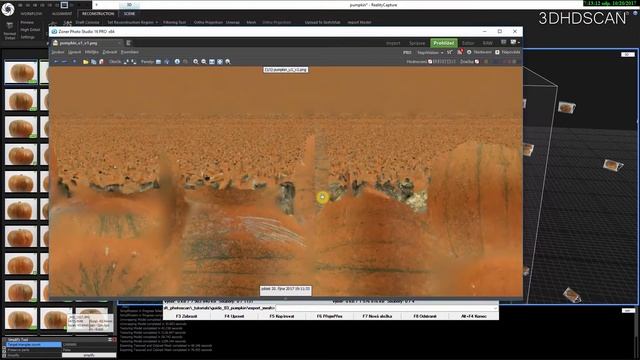This screenshot has height=360, width=640.
Task: Open the Upravit menu in Zoner
Action: pos(74,52)
